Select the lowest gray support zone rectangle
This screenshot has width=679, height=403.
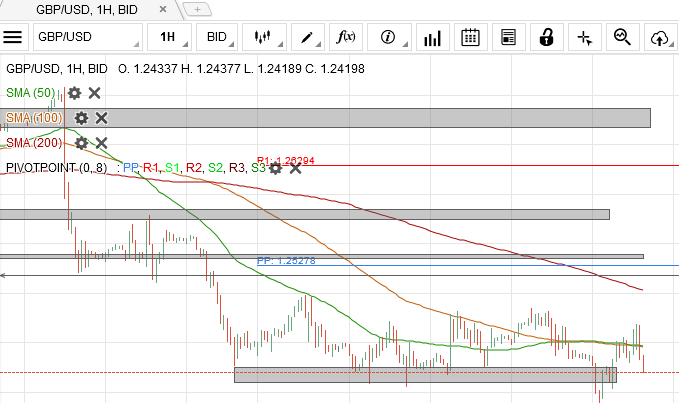pos(425,375)
